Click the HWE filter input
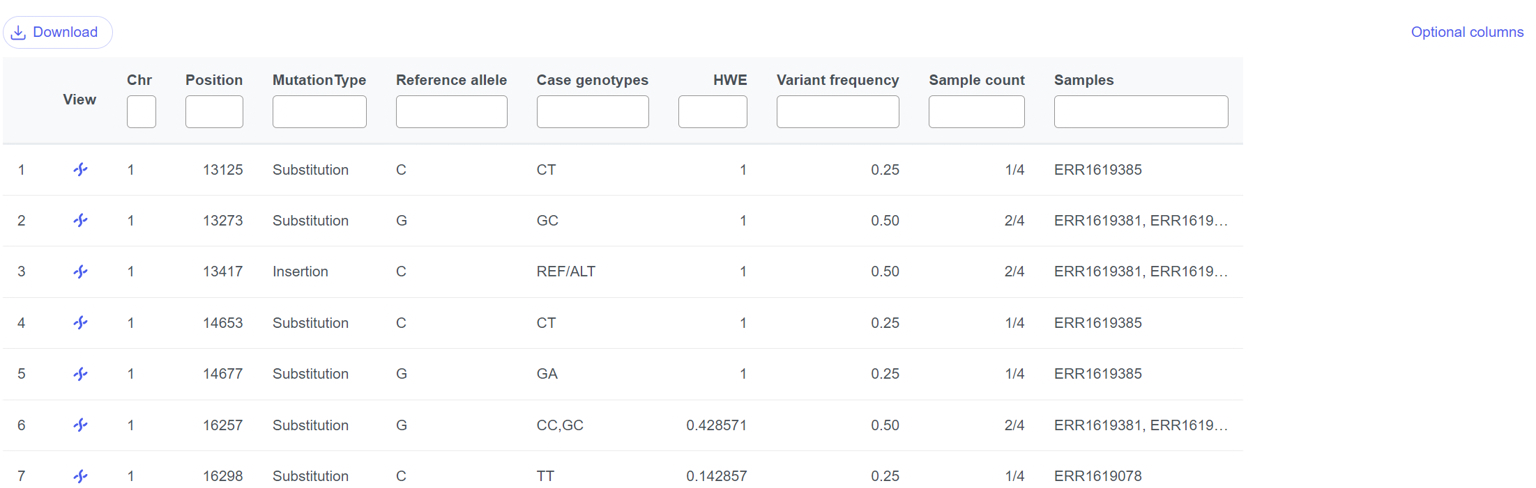The width and height of the screenshot is (1536, 488). [x=712, y=112]
